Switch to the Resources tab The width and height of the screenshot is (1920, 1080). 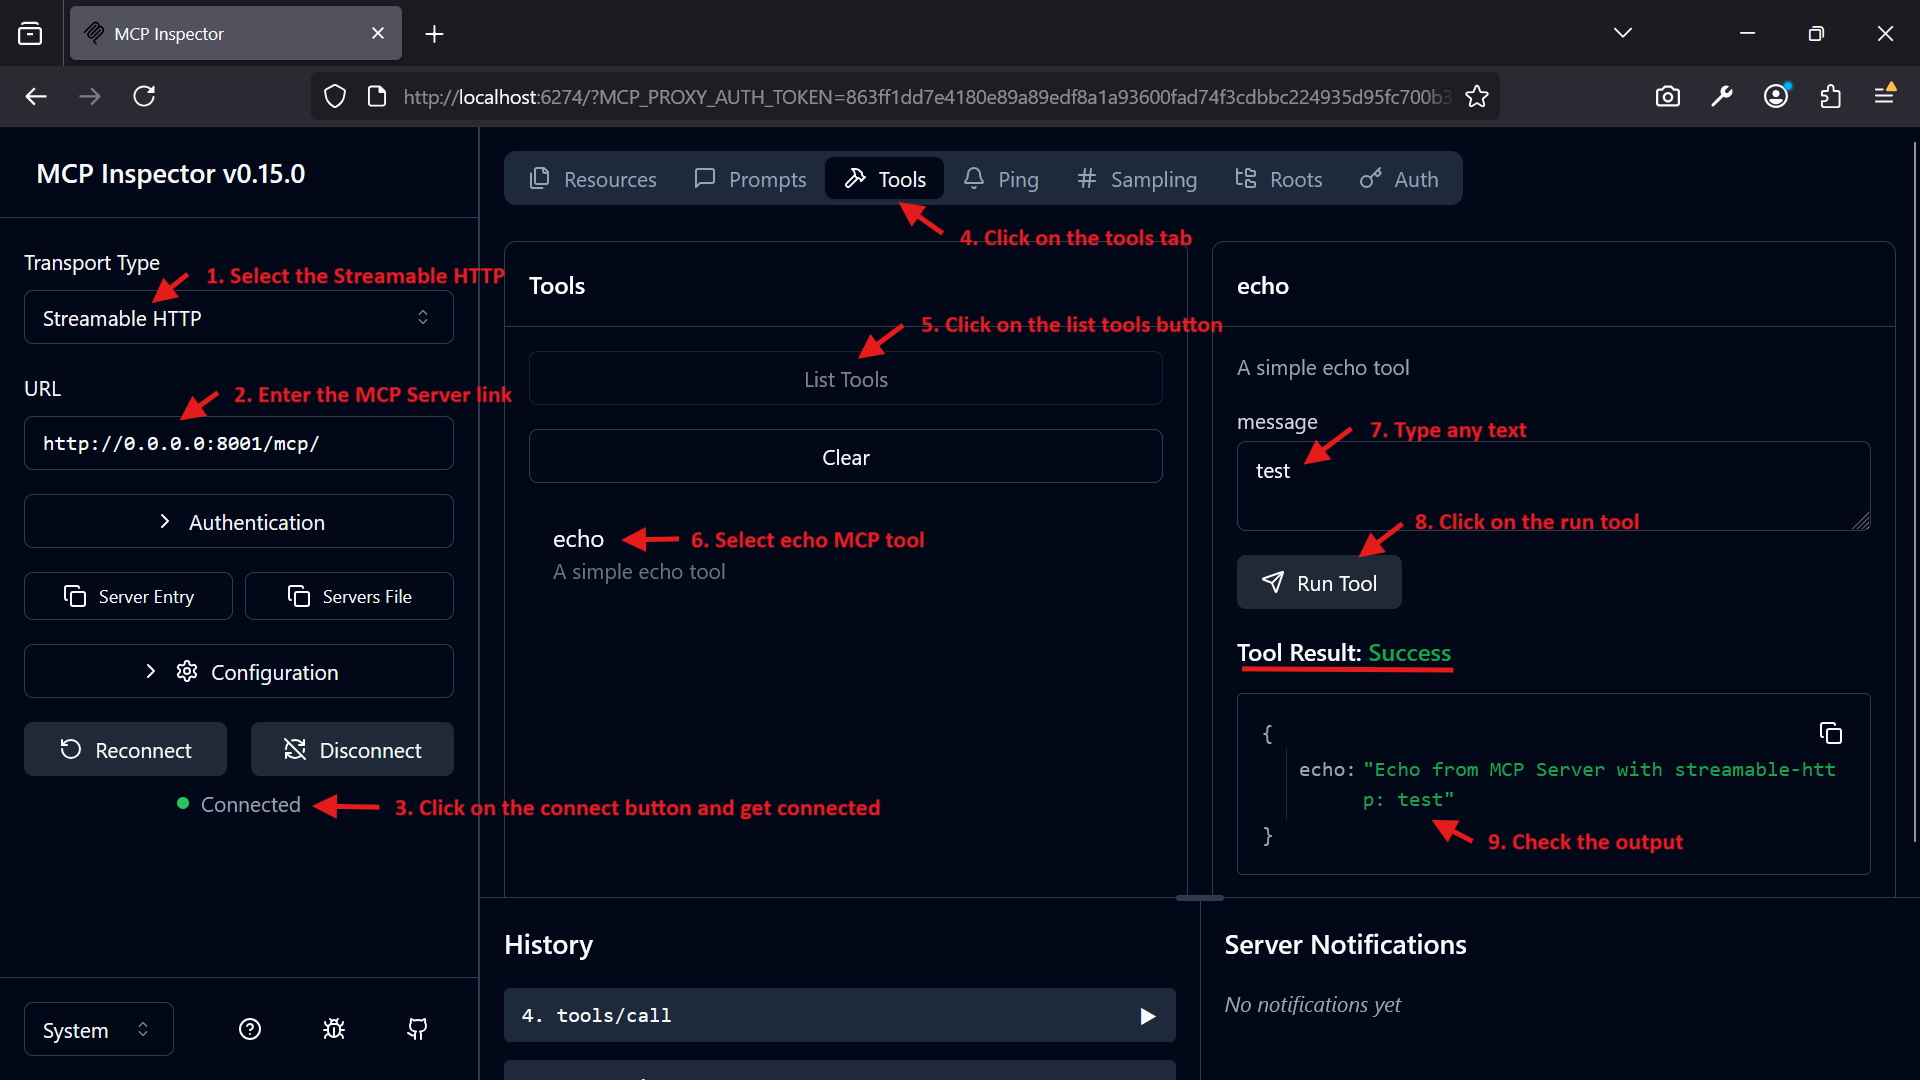point(593,179)
